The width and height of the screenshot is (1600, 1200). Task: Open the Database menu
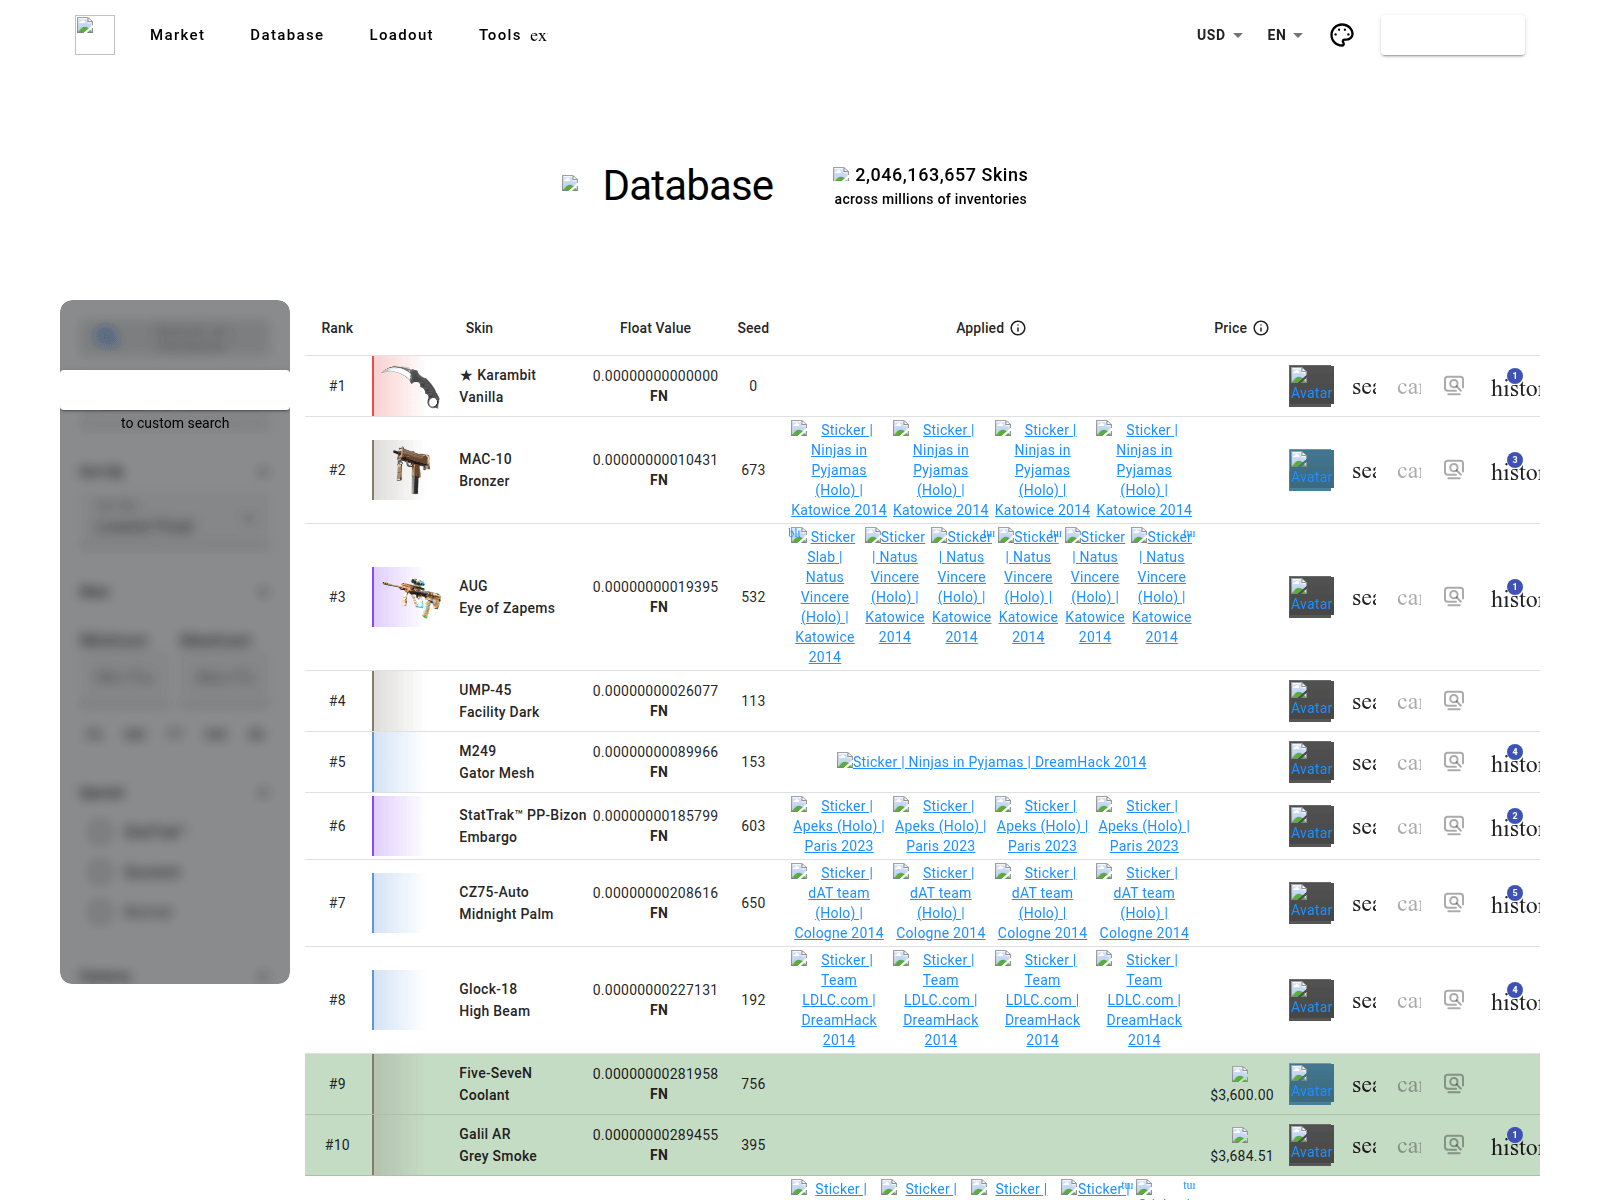[287, 35]
